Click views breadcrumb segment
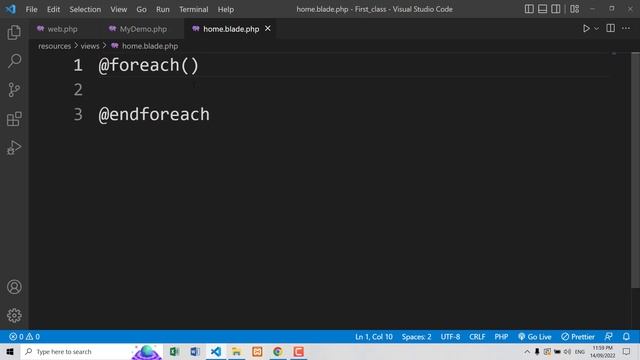Viewport: 640px width, 360px height. [90, 46]
